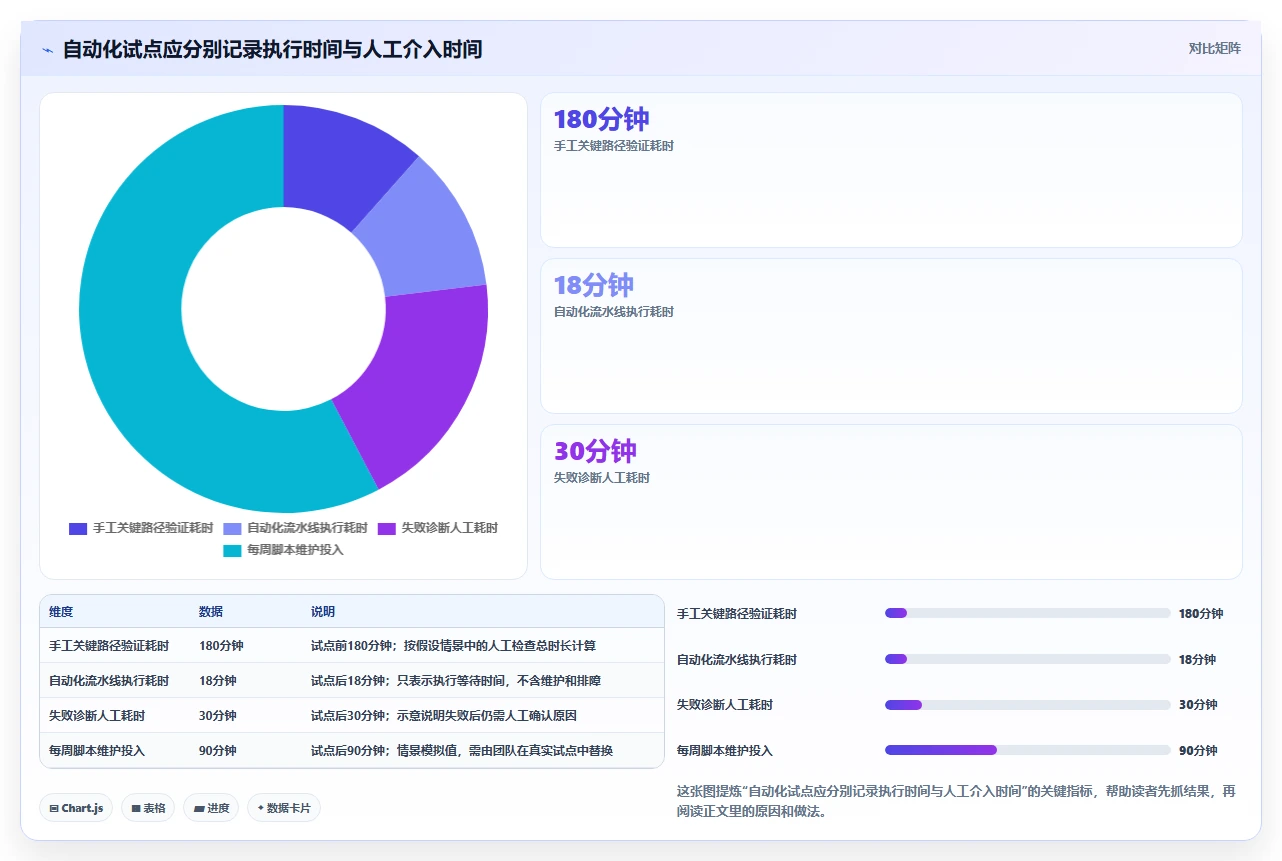Image resolution: width=1282 pixels, height=861 pixels.
Task: Click the description starting 试点后30分钟
Action: [444, 716]
